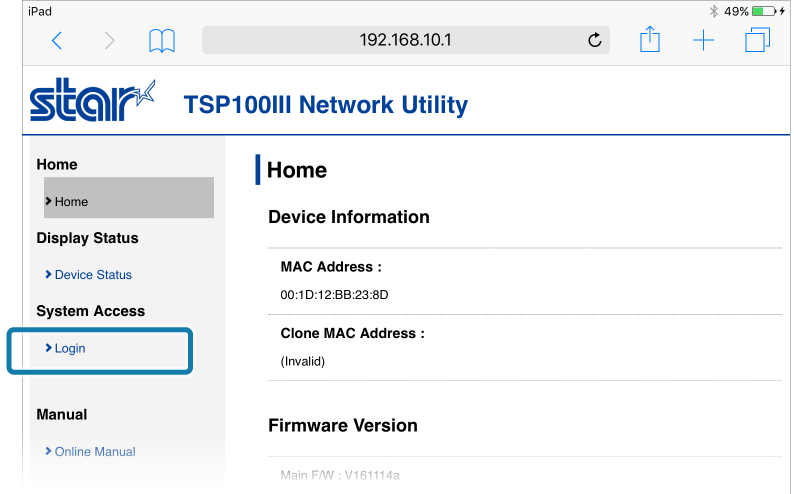794x494 pixels.
Task: Show all tabs overview icon
Action: tap(758, 39)
